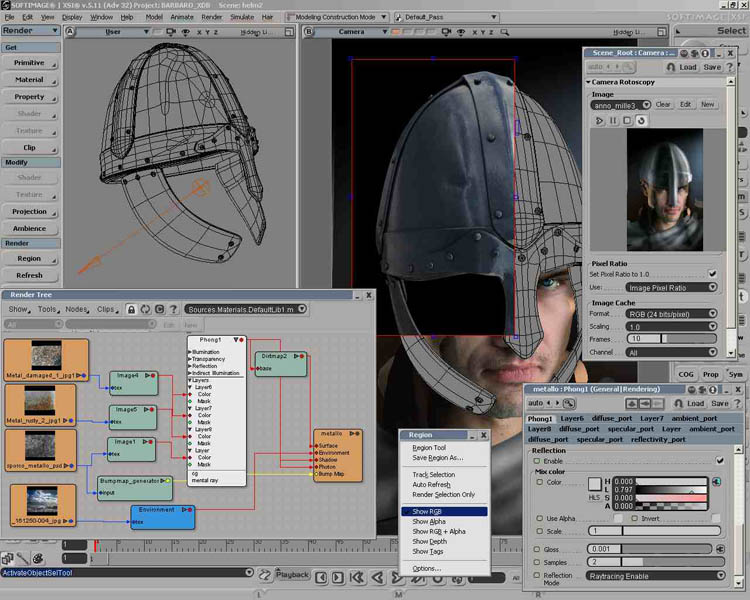Screen dimensions: 750x600
Task: Click the help question mark in Render Tree
Action: click(174, 310)
